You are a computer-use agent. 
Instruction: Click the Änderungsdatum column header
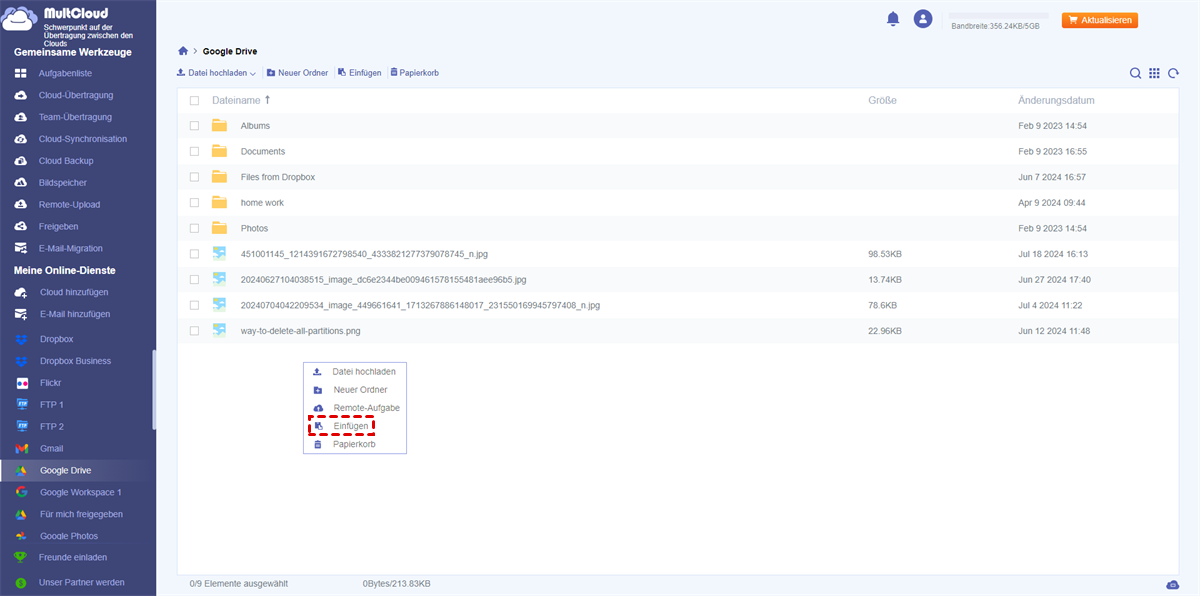coord(1056,101)
